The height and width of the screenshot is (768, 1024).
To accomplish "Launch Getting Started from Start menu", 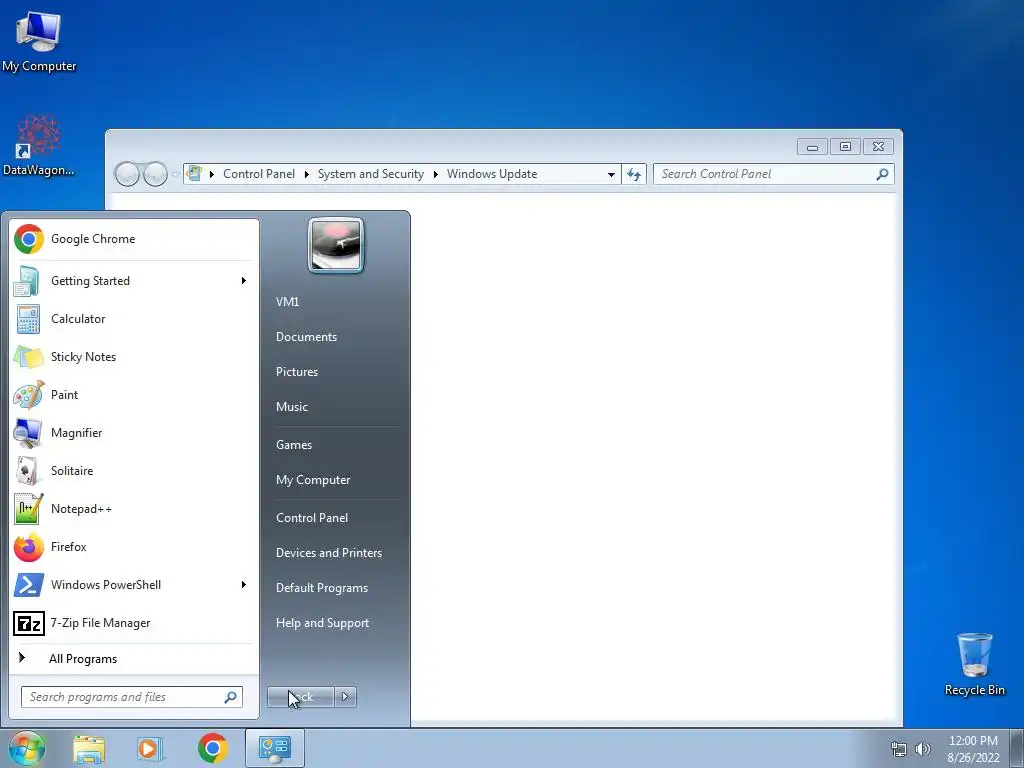I will pos(133,281).
